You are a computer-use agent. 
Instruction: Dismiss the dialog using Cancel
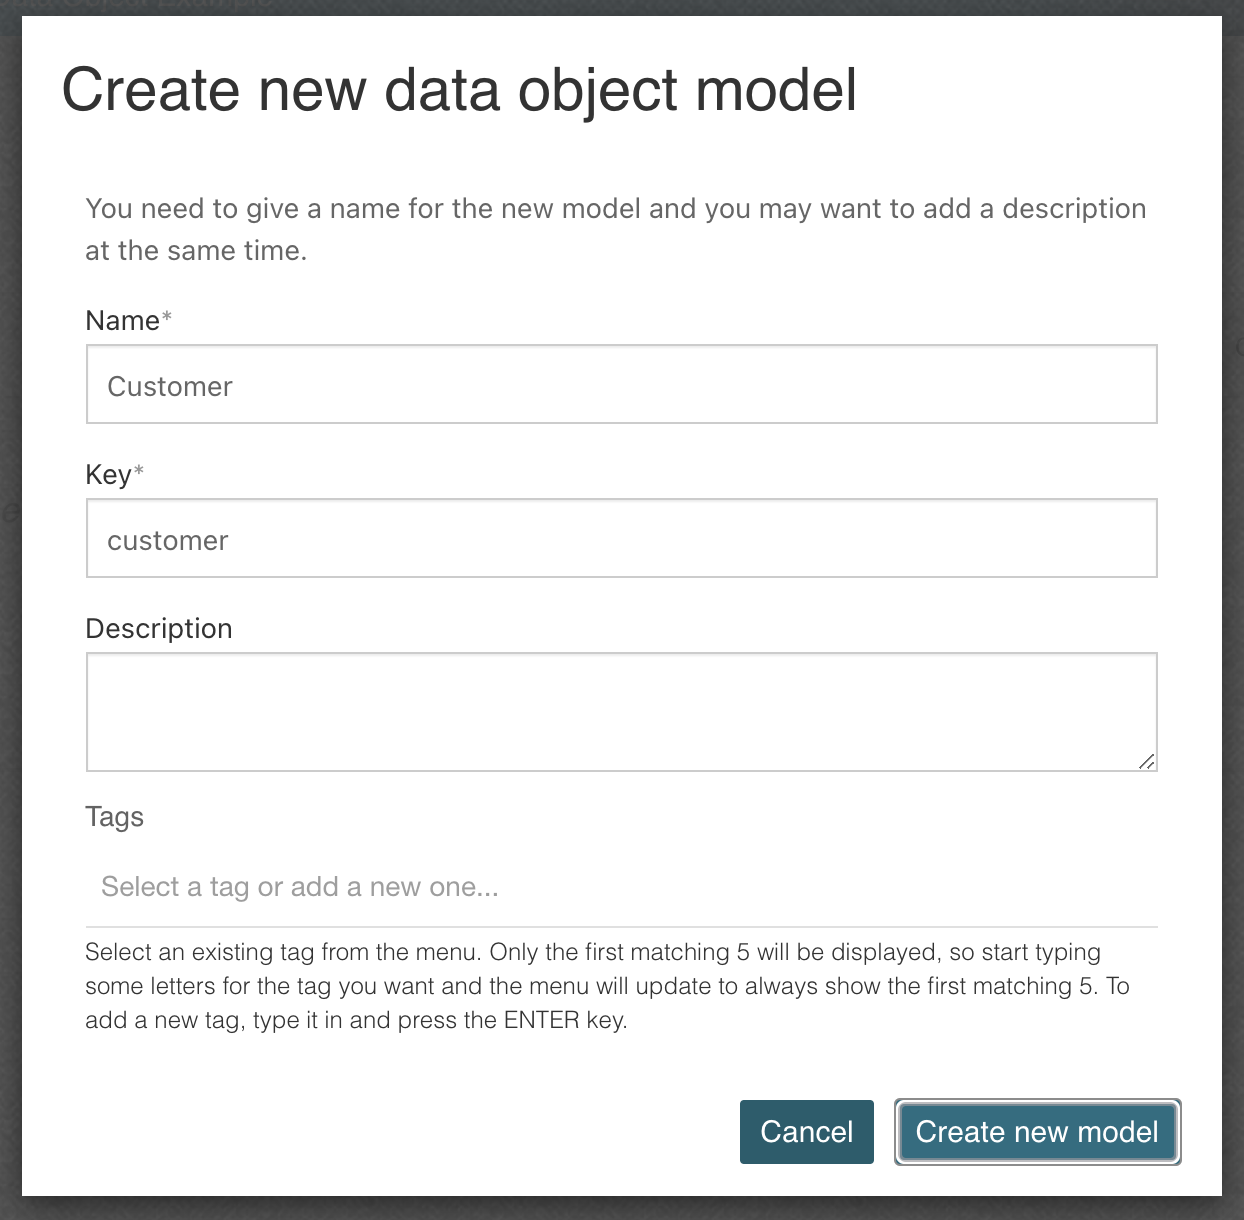(x=806, y=1132)
